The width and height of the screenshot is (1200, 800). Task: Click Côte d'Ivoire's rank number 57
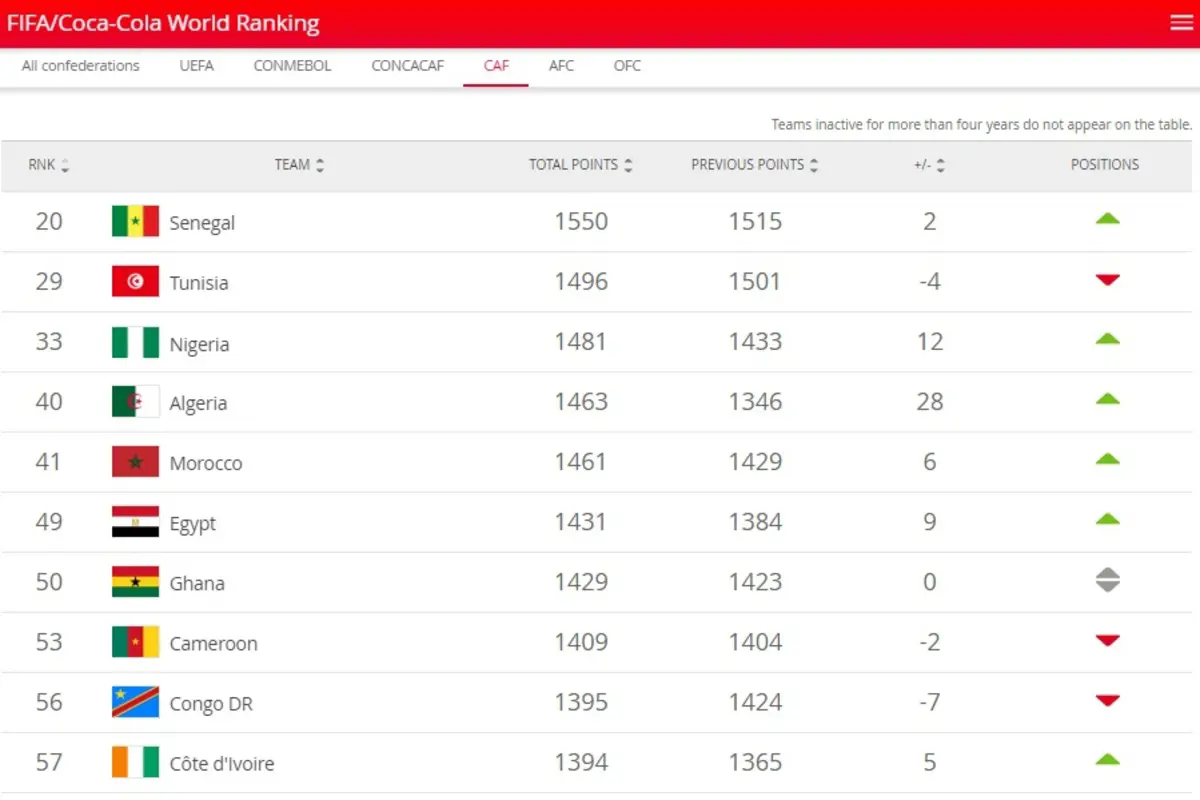pos(49,762)
